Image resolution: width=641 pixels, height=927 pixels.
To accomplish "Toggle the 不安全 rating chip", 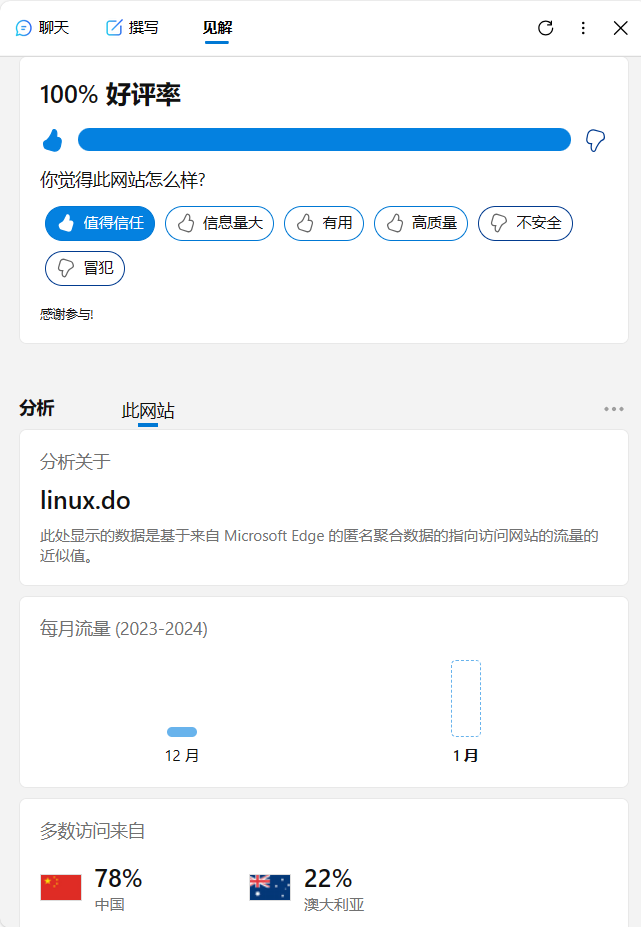I will point(525,223).
